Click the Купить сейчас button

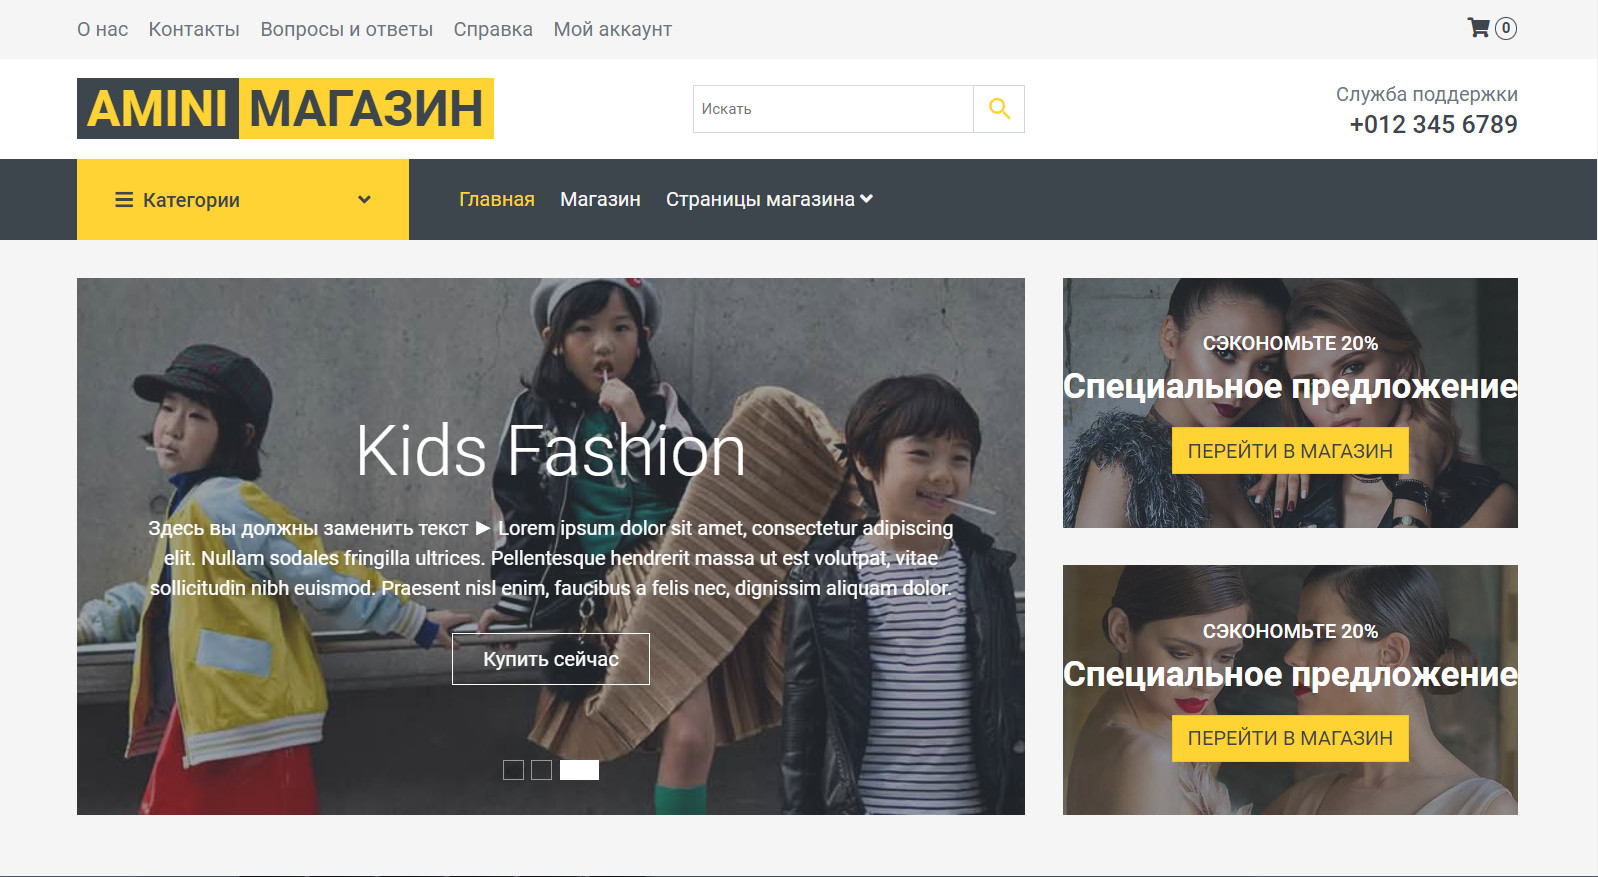point(551,659)
